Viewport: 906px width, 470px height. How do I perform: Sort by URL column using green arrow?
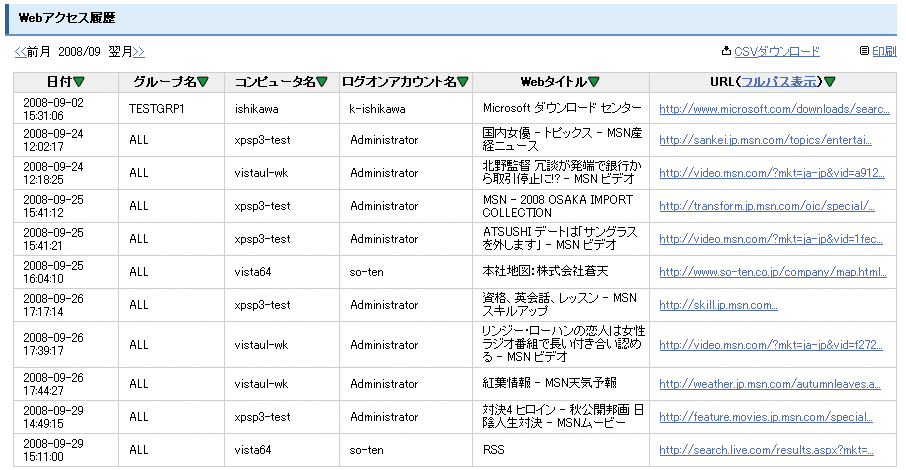click(830, 82)
